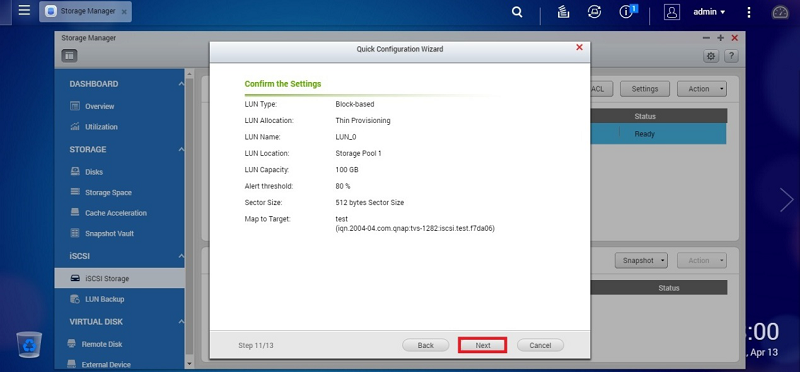800x372 pixels.
Task: Close the Storage Manager taskbar tab
Action: tap(124, 12)
